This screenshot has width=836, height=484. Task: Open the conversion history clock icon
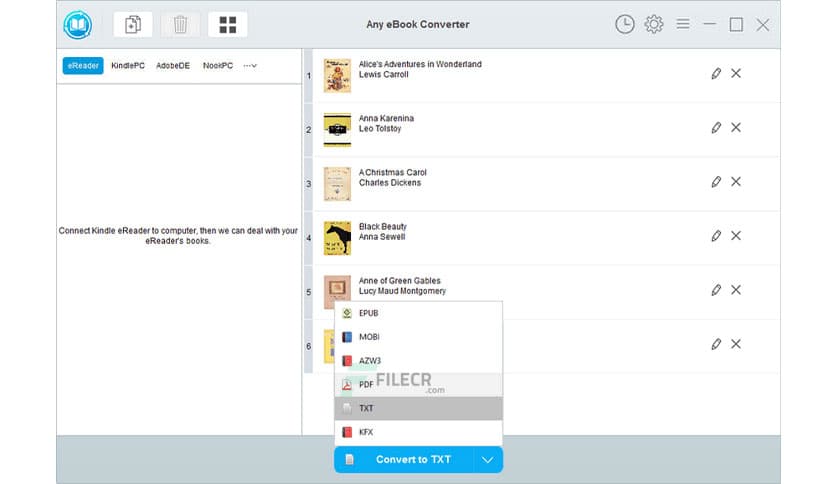625,25
